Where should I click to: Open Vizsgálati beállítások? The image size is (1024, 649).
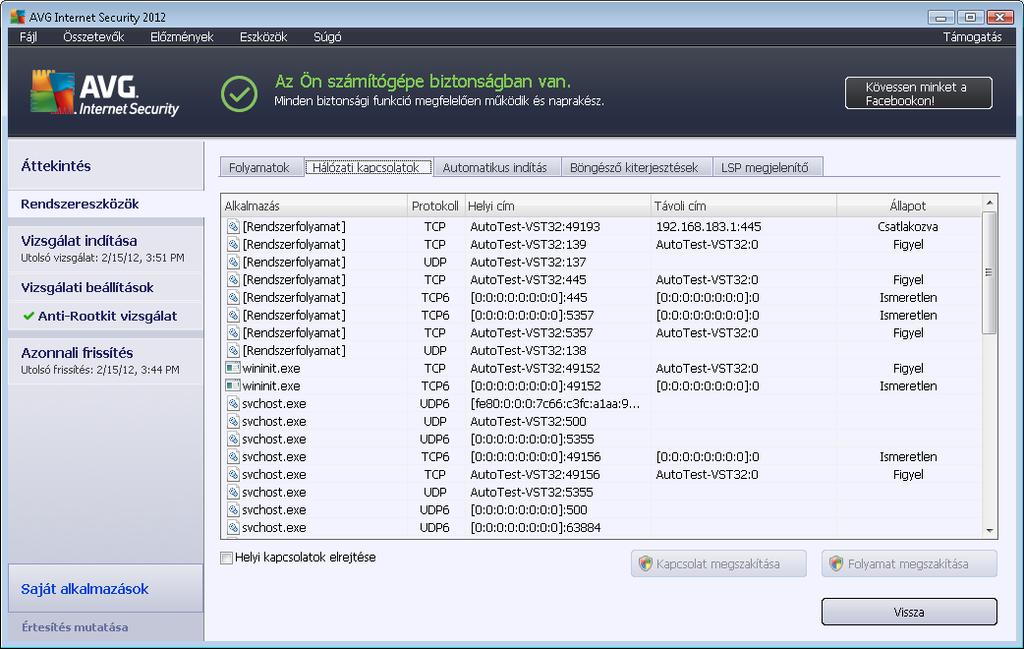click(106, 287)
